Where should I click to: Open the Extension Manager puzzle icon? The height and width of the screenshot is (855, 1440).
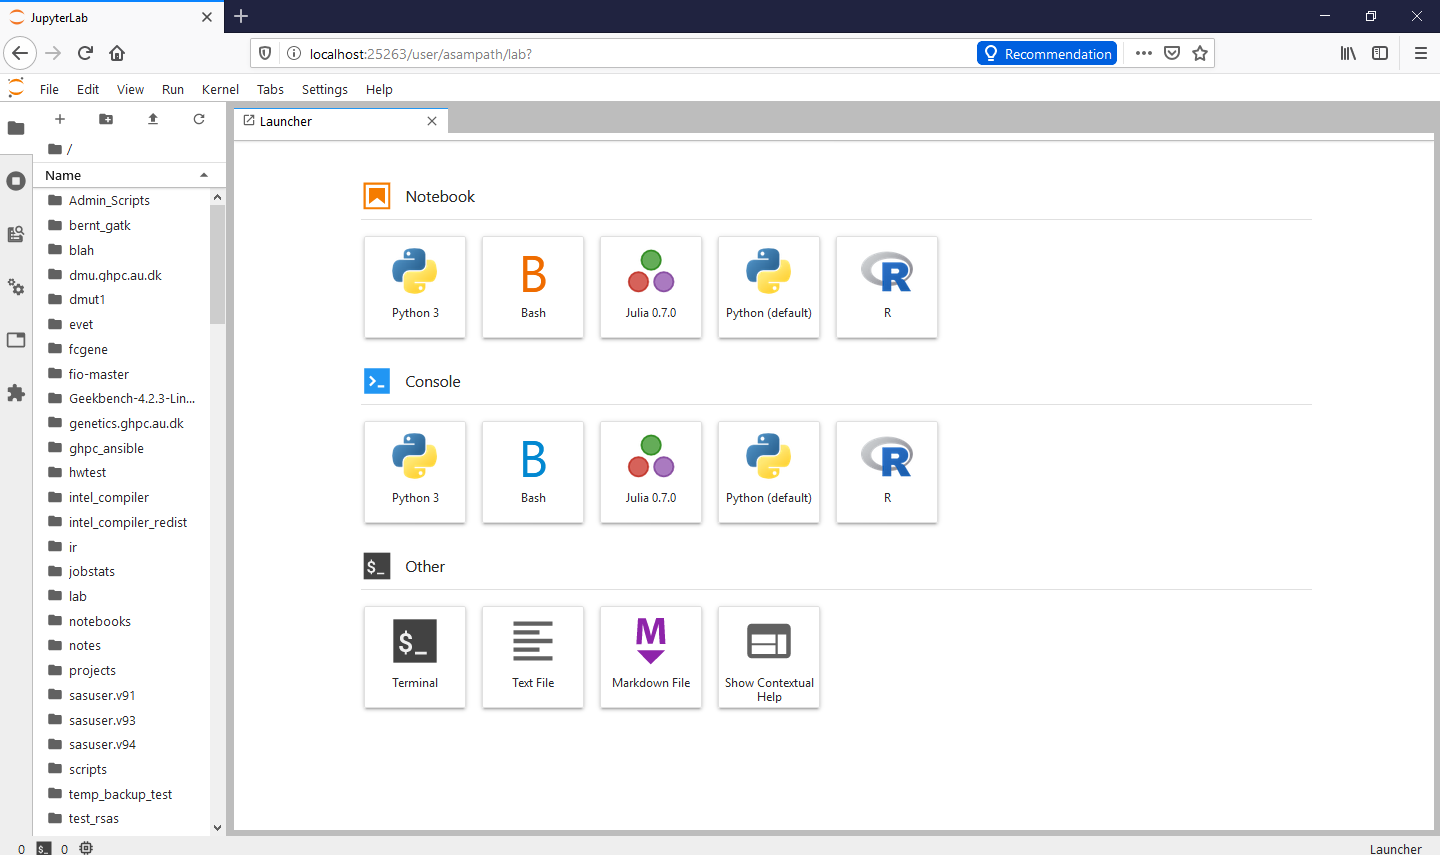pos(16,393)
